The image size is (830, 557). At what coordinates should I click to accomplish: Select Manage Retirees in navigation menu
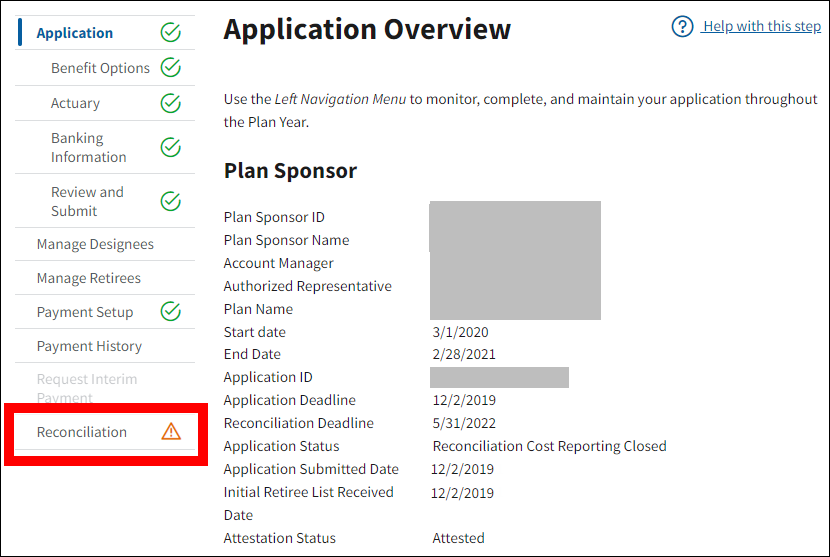click(89, 278)
